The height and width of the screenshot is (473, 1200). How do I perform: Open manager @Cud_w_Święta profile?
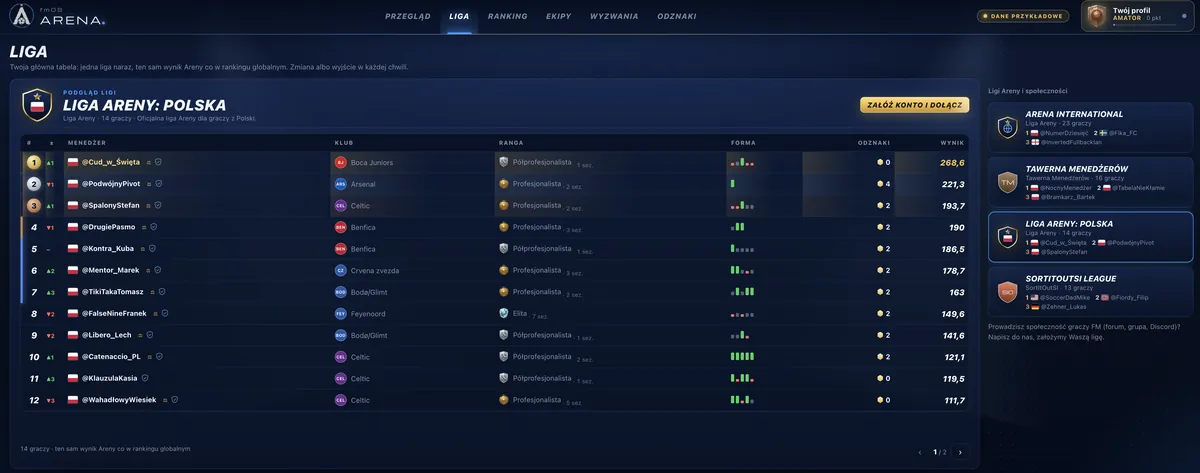tap(110, 162)
